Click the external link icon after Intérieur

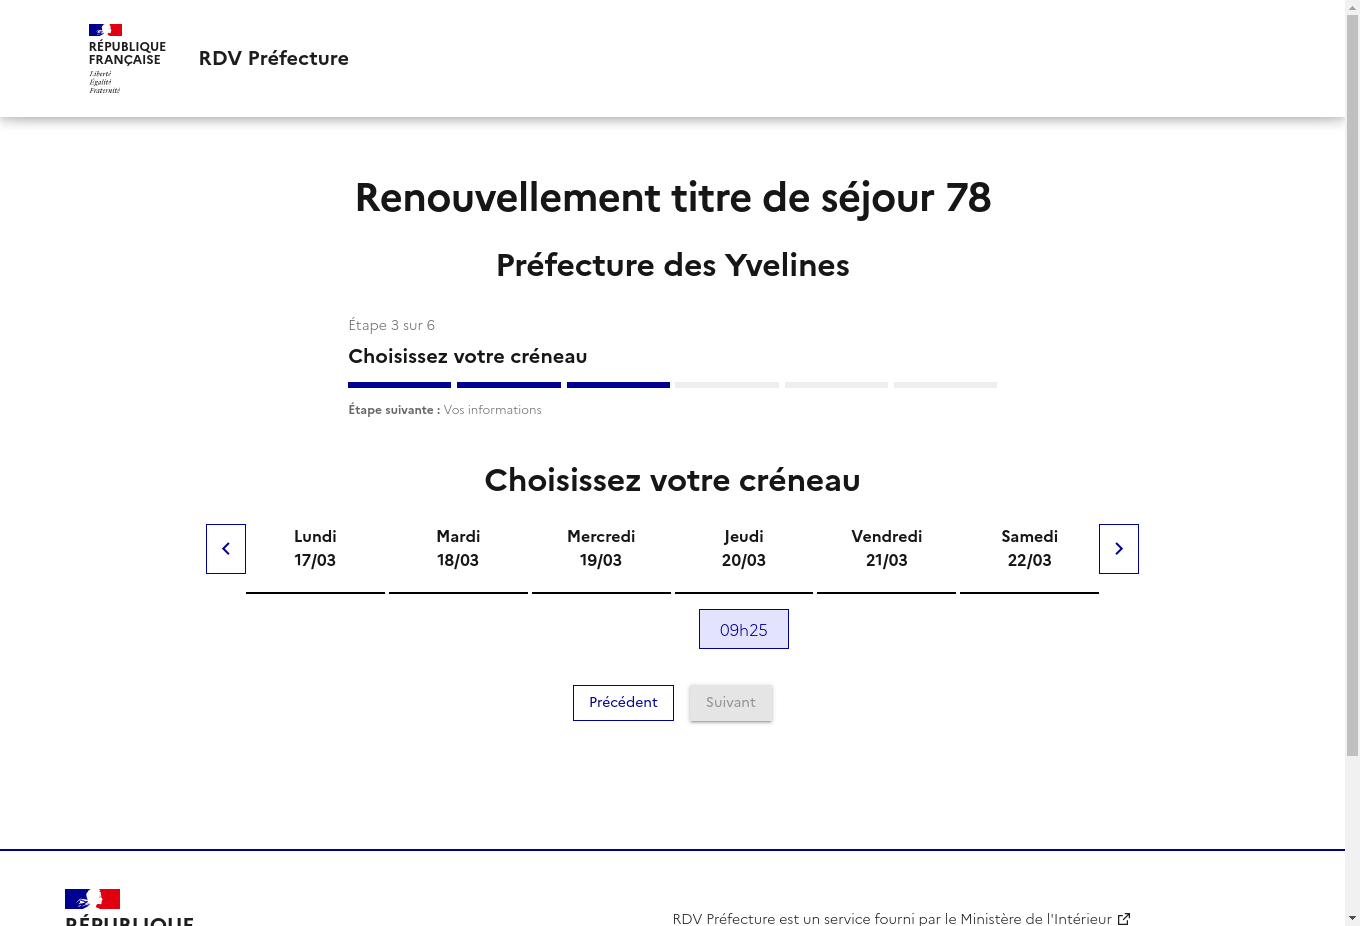pyautogui.click(x=1124, y=918)
